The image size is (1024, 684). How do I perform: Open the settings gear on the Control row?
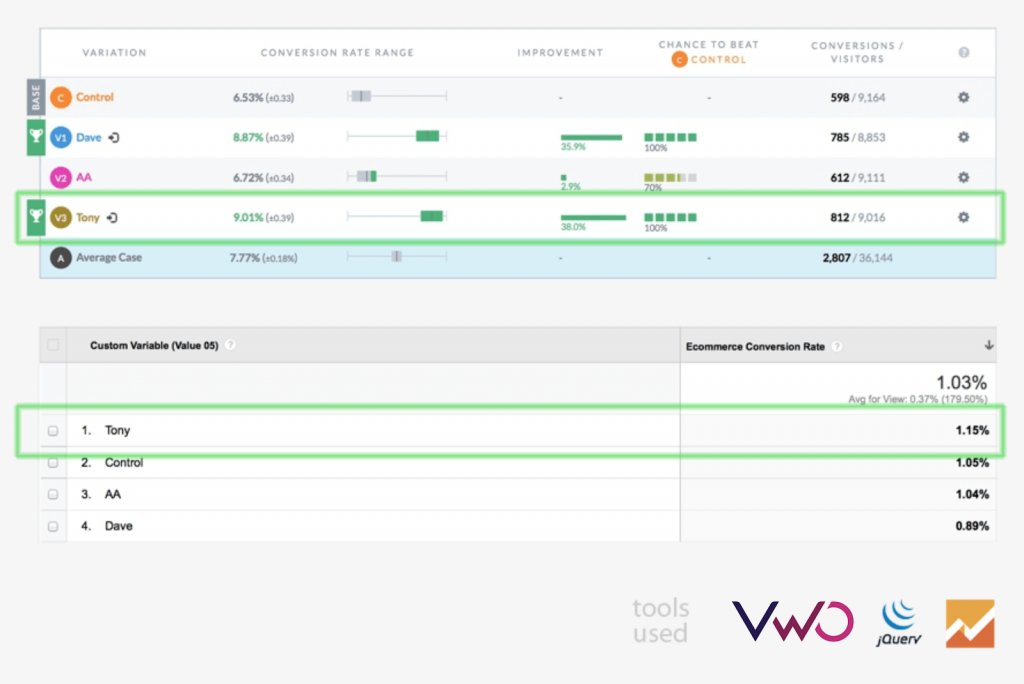point(962,97)
